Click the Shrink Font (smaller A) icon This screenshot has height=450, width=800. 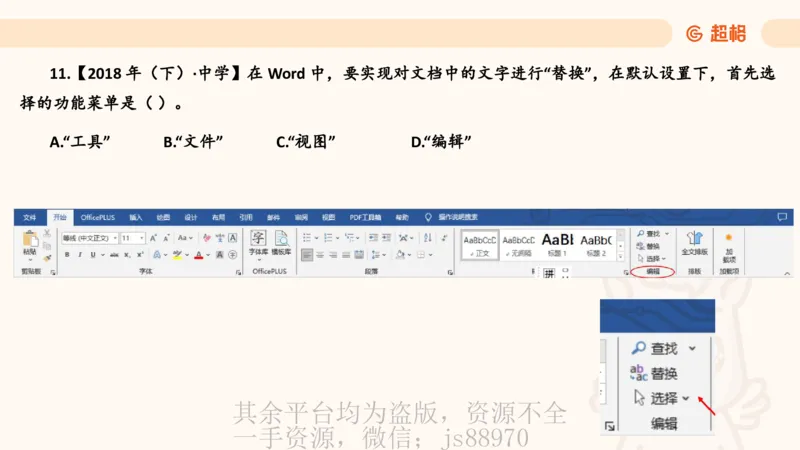coord(166,238)
